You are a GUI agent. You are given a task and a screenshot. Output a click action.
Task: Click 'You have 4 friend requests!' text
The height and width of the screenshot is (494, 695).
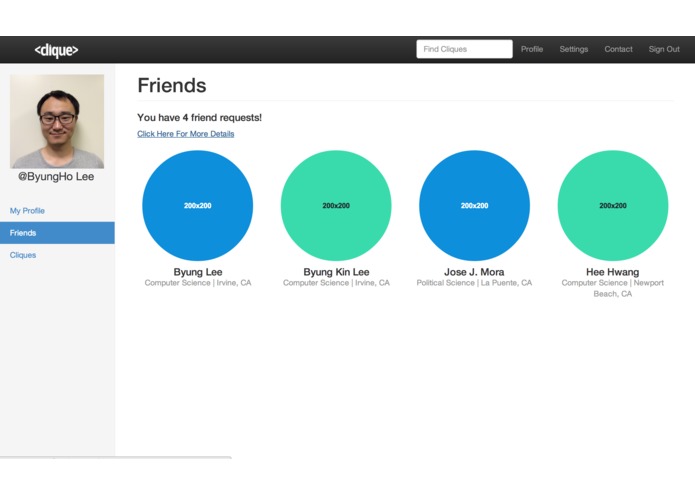tap(199, 117)
